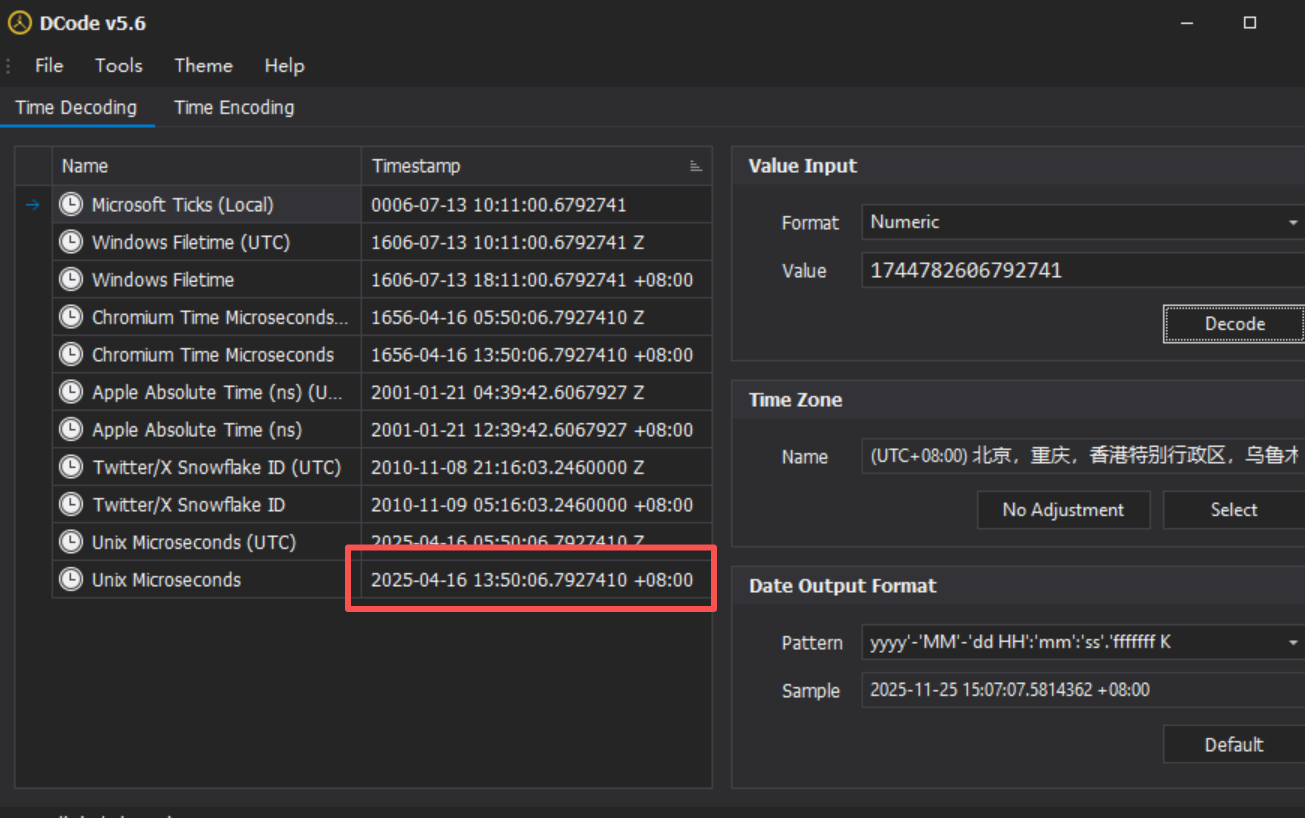The image size is (1305, 818).
Task: Click timestamp 1606-07-13 10:11:00.6792741 Z
Action: coord(508,243)
